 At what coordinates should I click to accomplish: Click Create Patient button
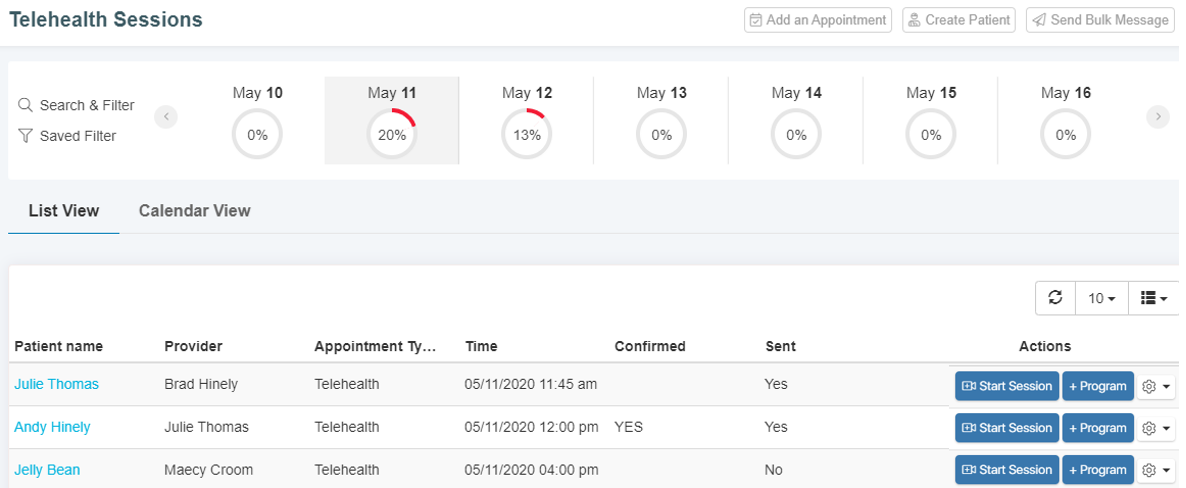960,20
